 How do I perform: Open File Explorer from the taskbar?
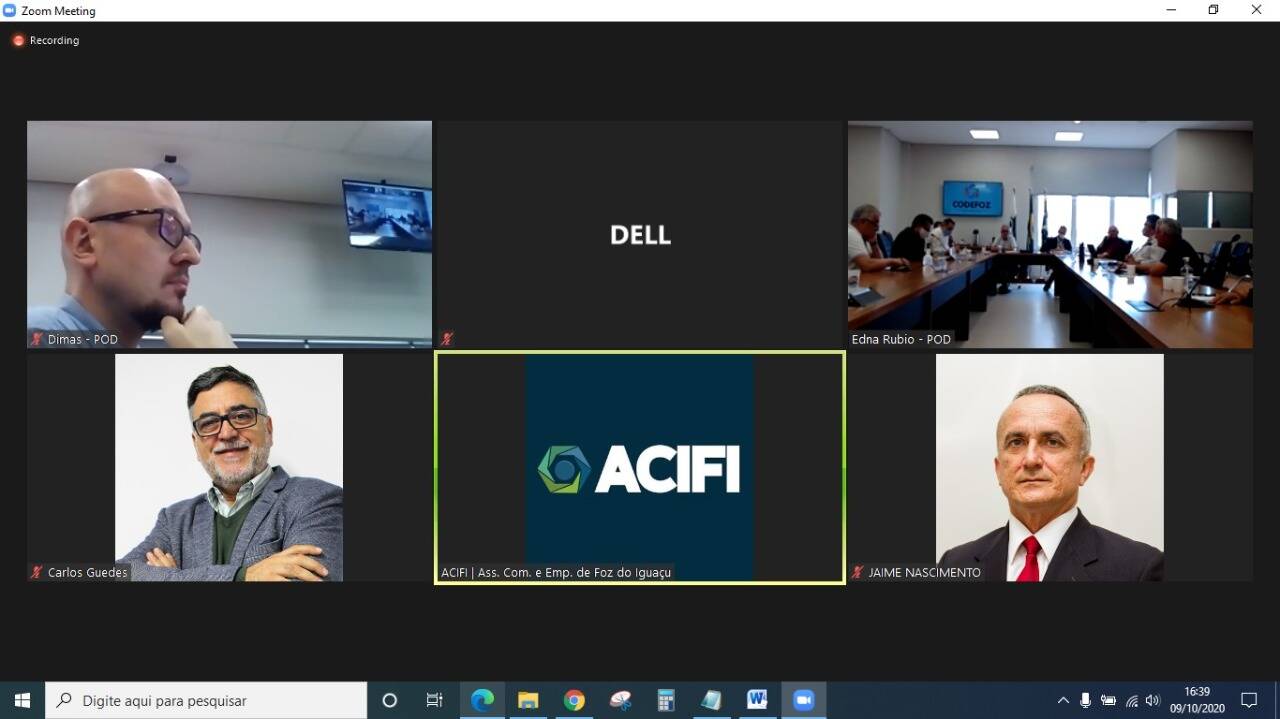click(528, 700)
